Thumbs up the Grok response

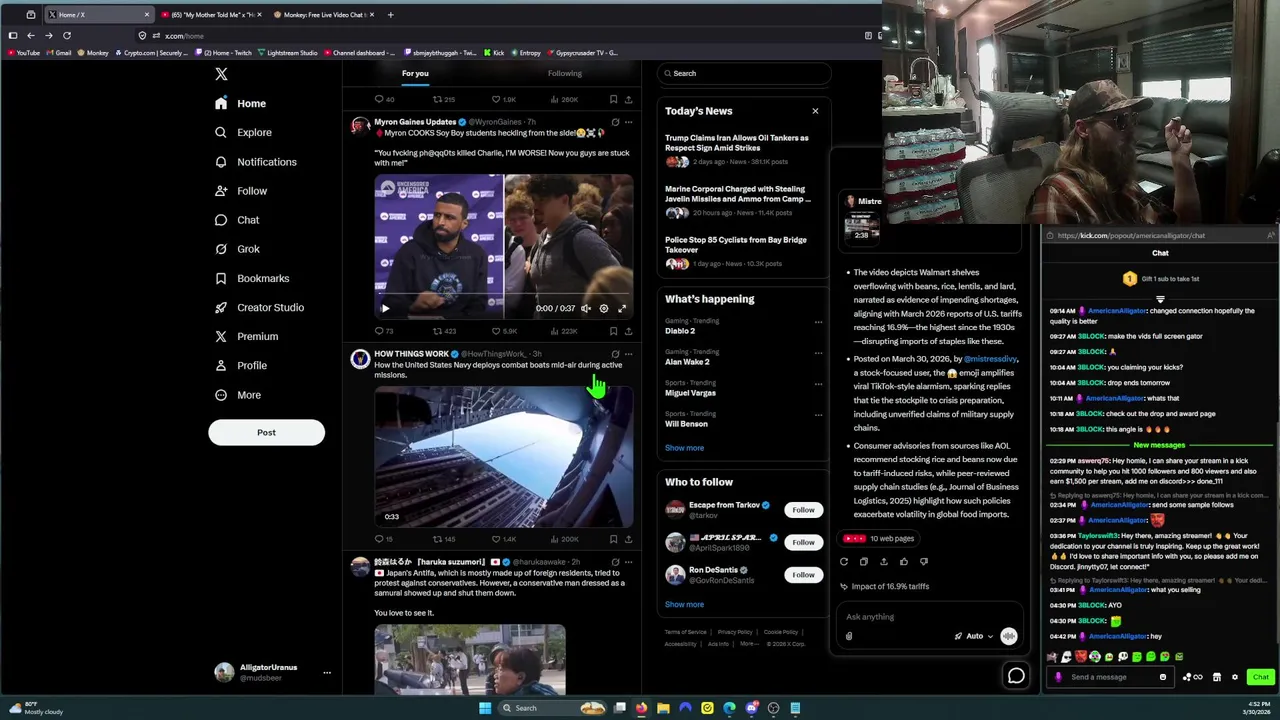point(904,562)
